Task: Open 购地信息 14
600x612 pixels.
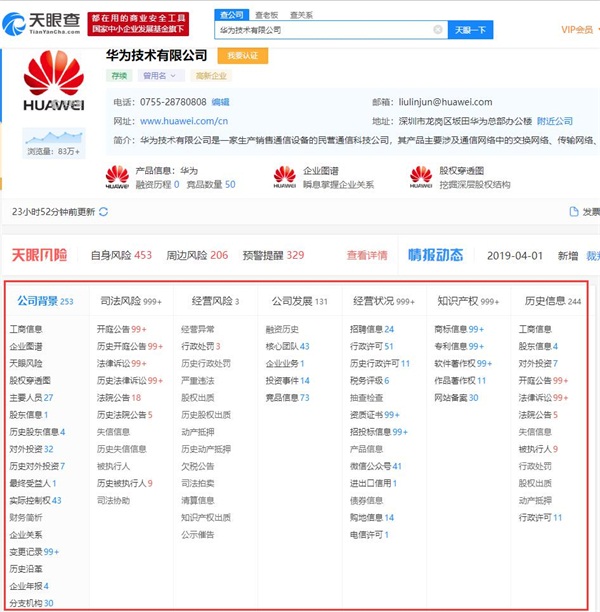Action: click(372, 518)
